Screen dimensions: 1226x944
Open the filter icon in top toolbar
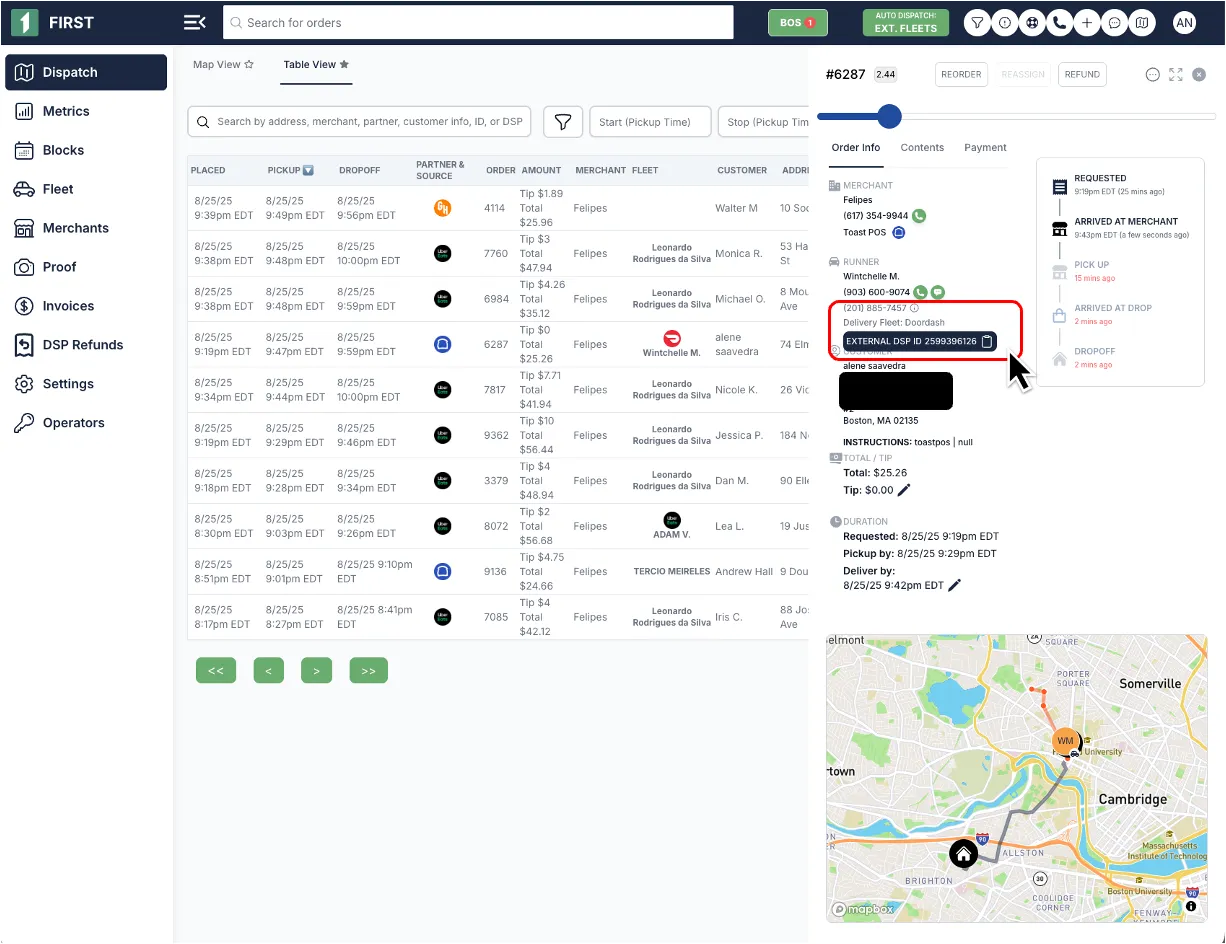977,23
